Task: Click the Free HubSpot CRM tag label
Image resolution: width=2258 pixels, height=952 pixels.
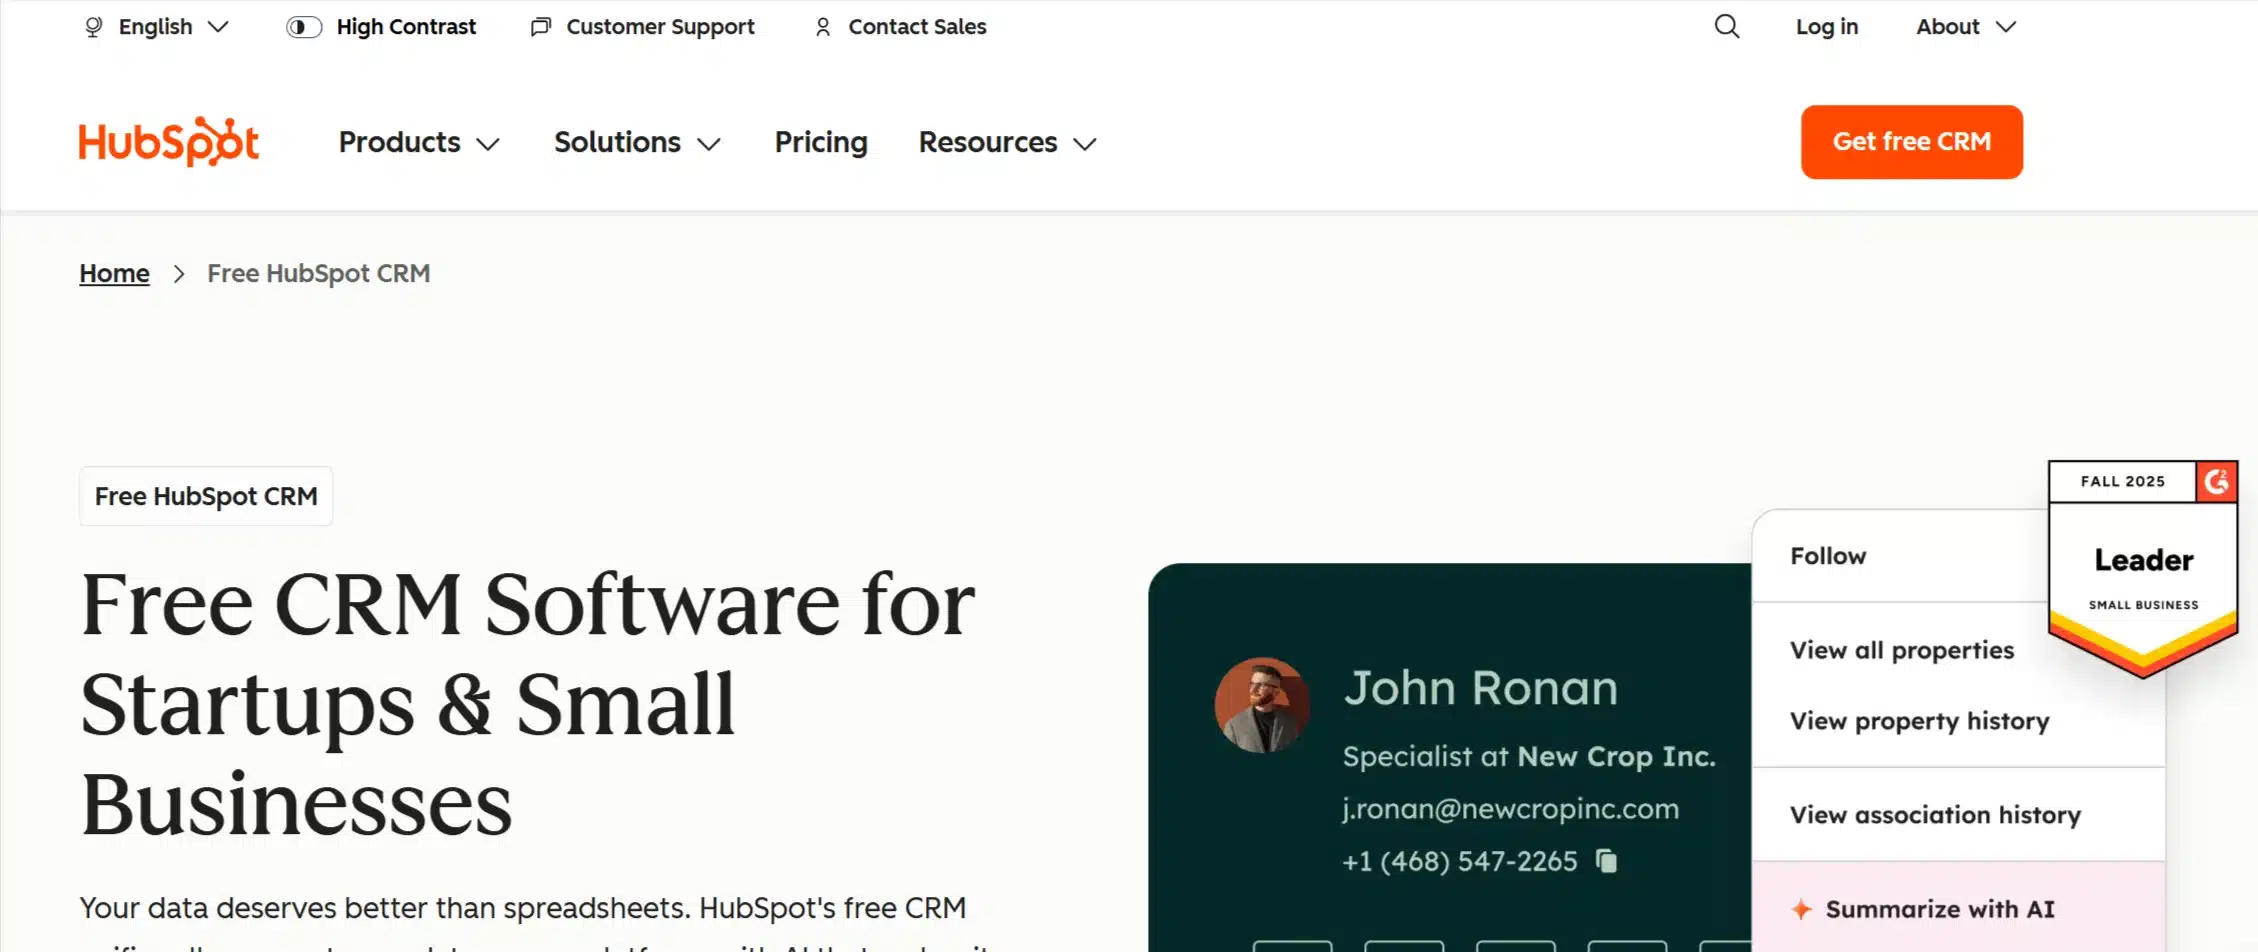Action: click(x=206, y=496)
